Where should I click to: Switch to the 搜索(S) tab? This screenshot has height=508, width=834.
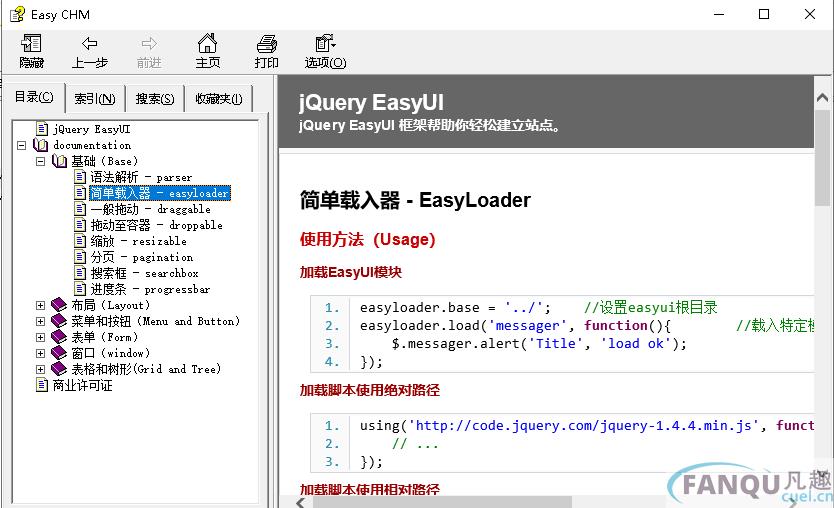tap(155, 99)
